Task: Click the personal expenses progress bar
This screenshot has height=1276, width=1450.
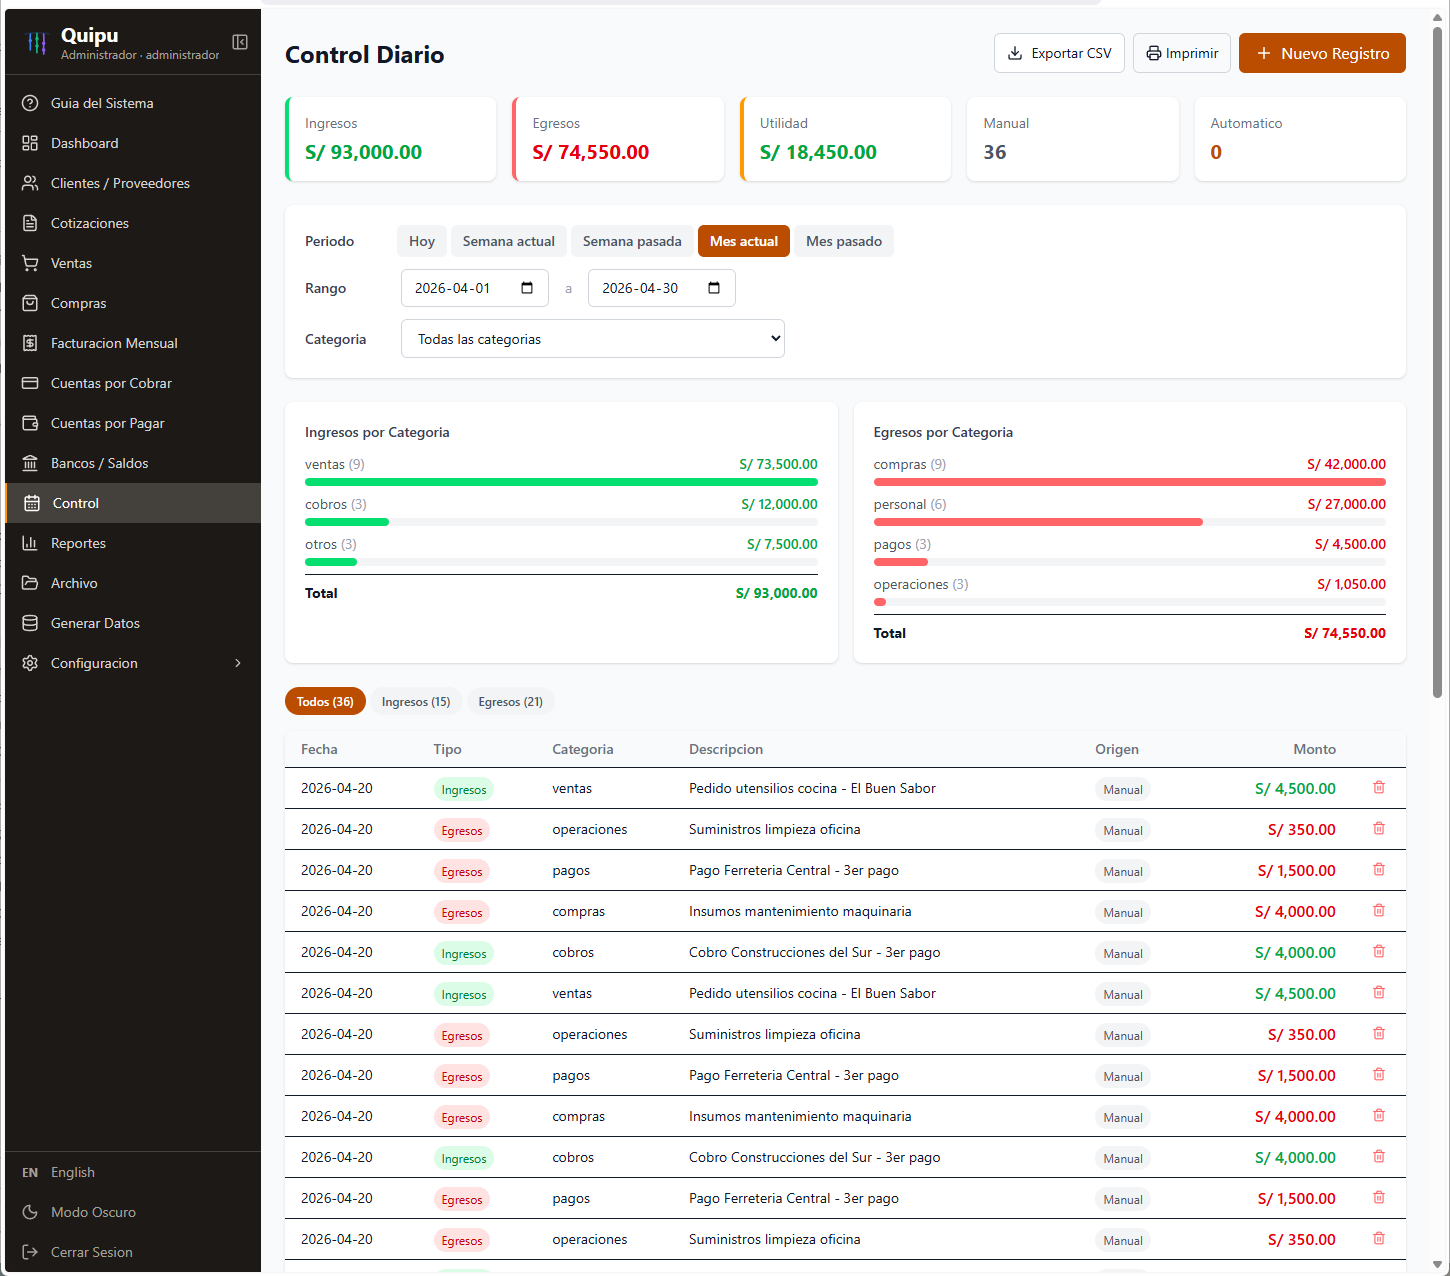Action: (x=1130, y=522)
